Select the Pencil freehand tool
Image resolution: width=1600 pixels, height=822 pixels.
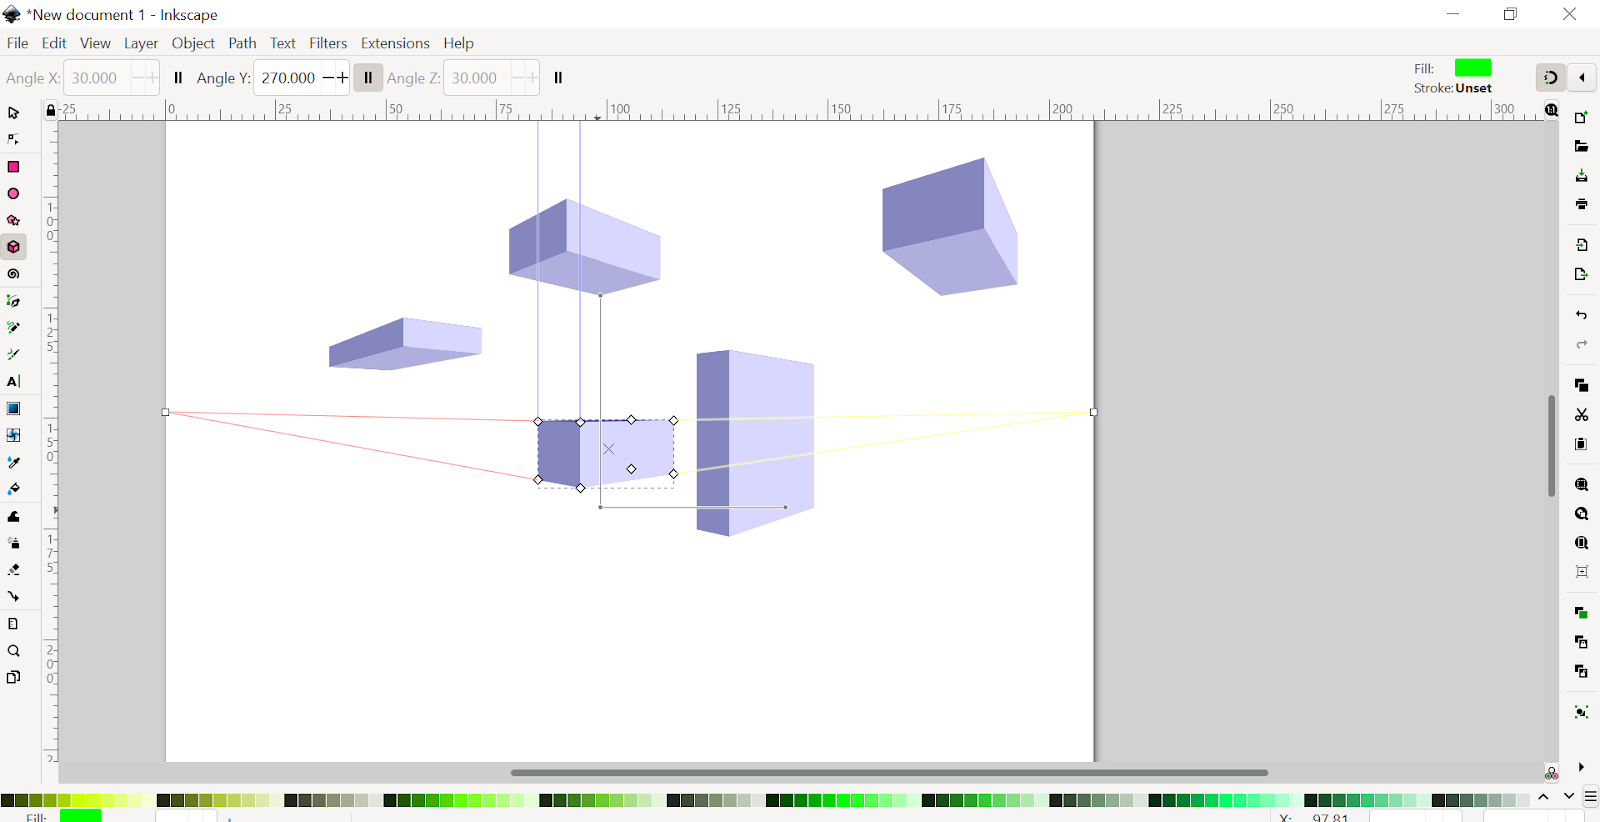(x=14, y=328)
